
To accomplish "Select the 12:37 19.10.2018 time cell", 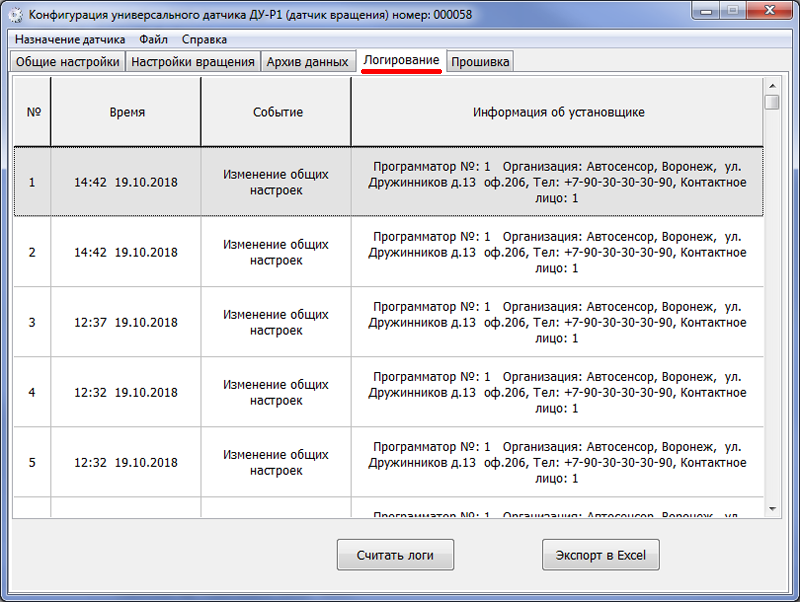I will 126,322.
